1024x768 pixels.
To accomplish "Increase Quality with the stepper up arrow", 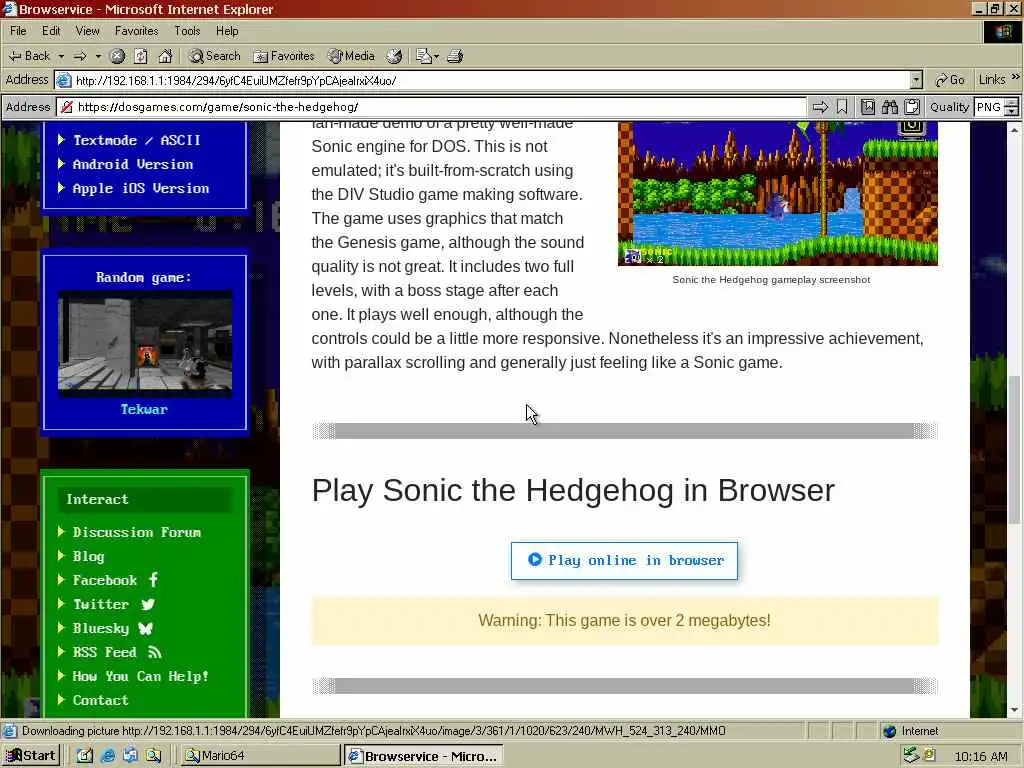I will pyautogui.click(x=1012, y=103).
